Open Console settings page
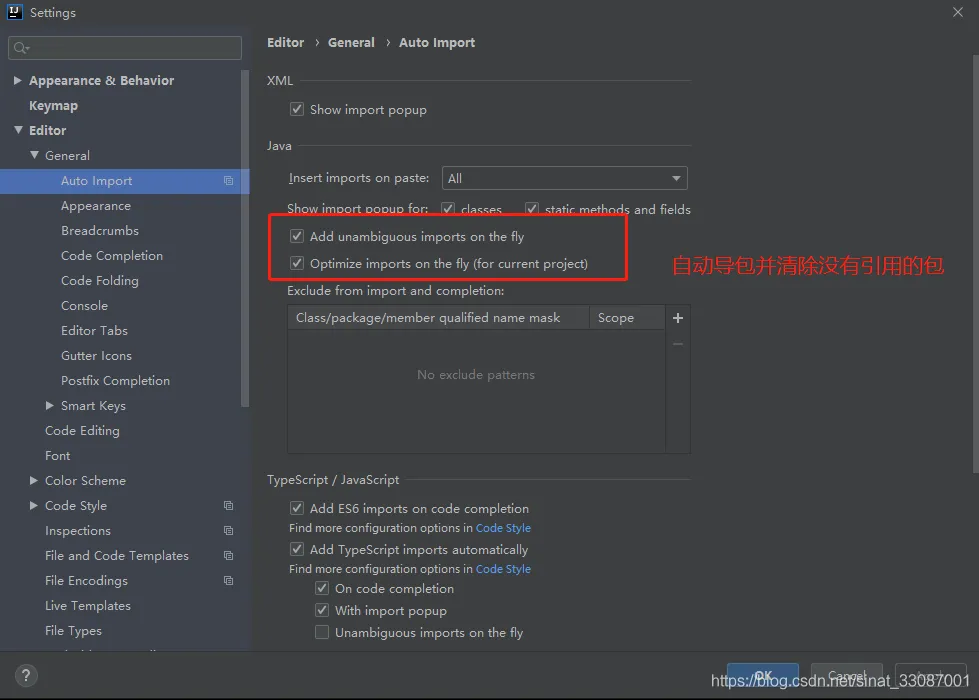The width and height of the screenshot is (979, 700). click(x=84, y=305)
